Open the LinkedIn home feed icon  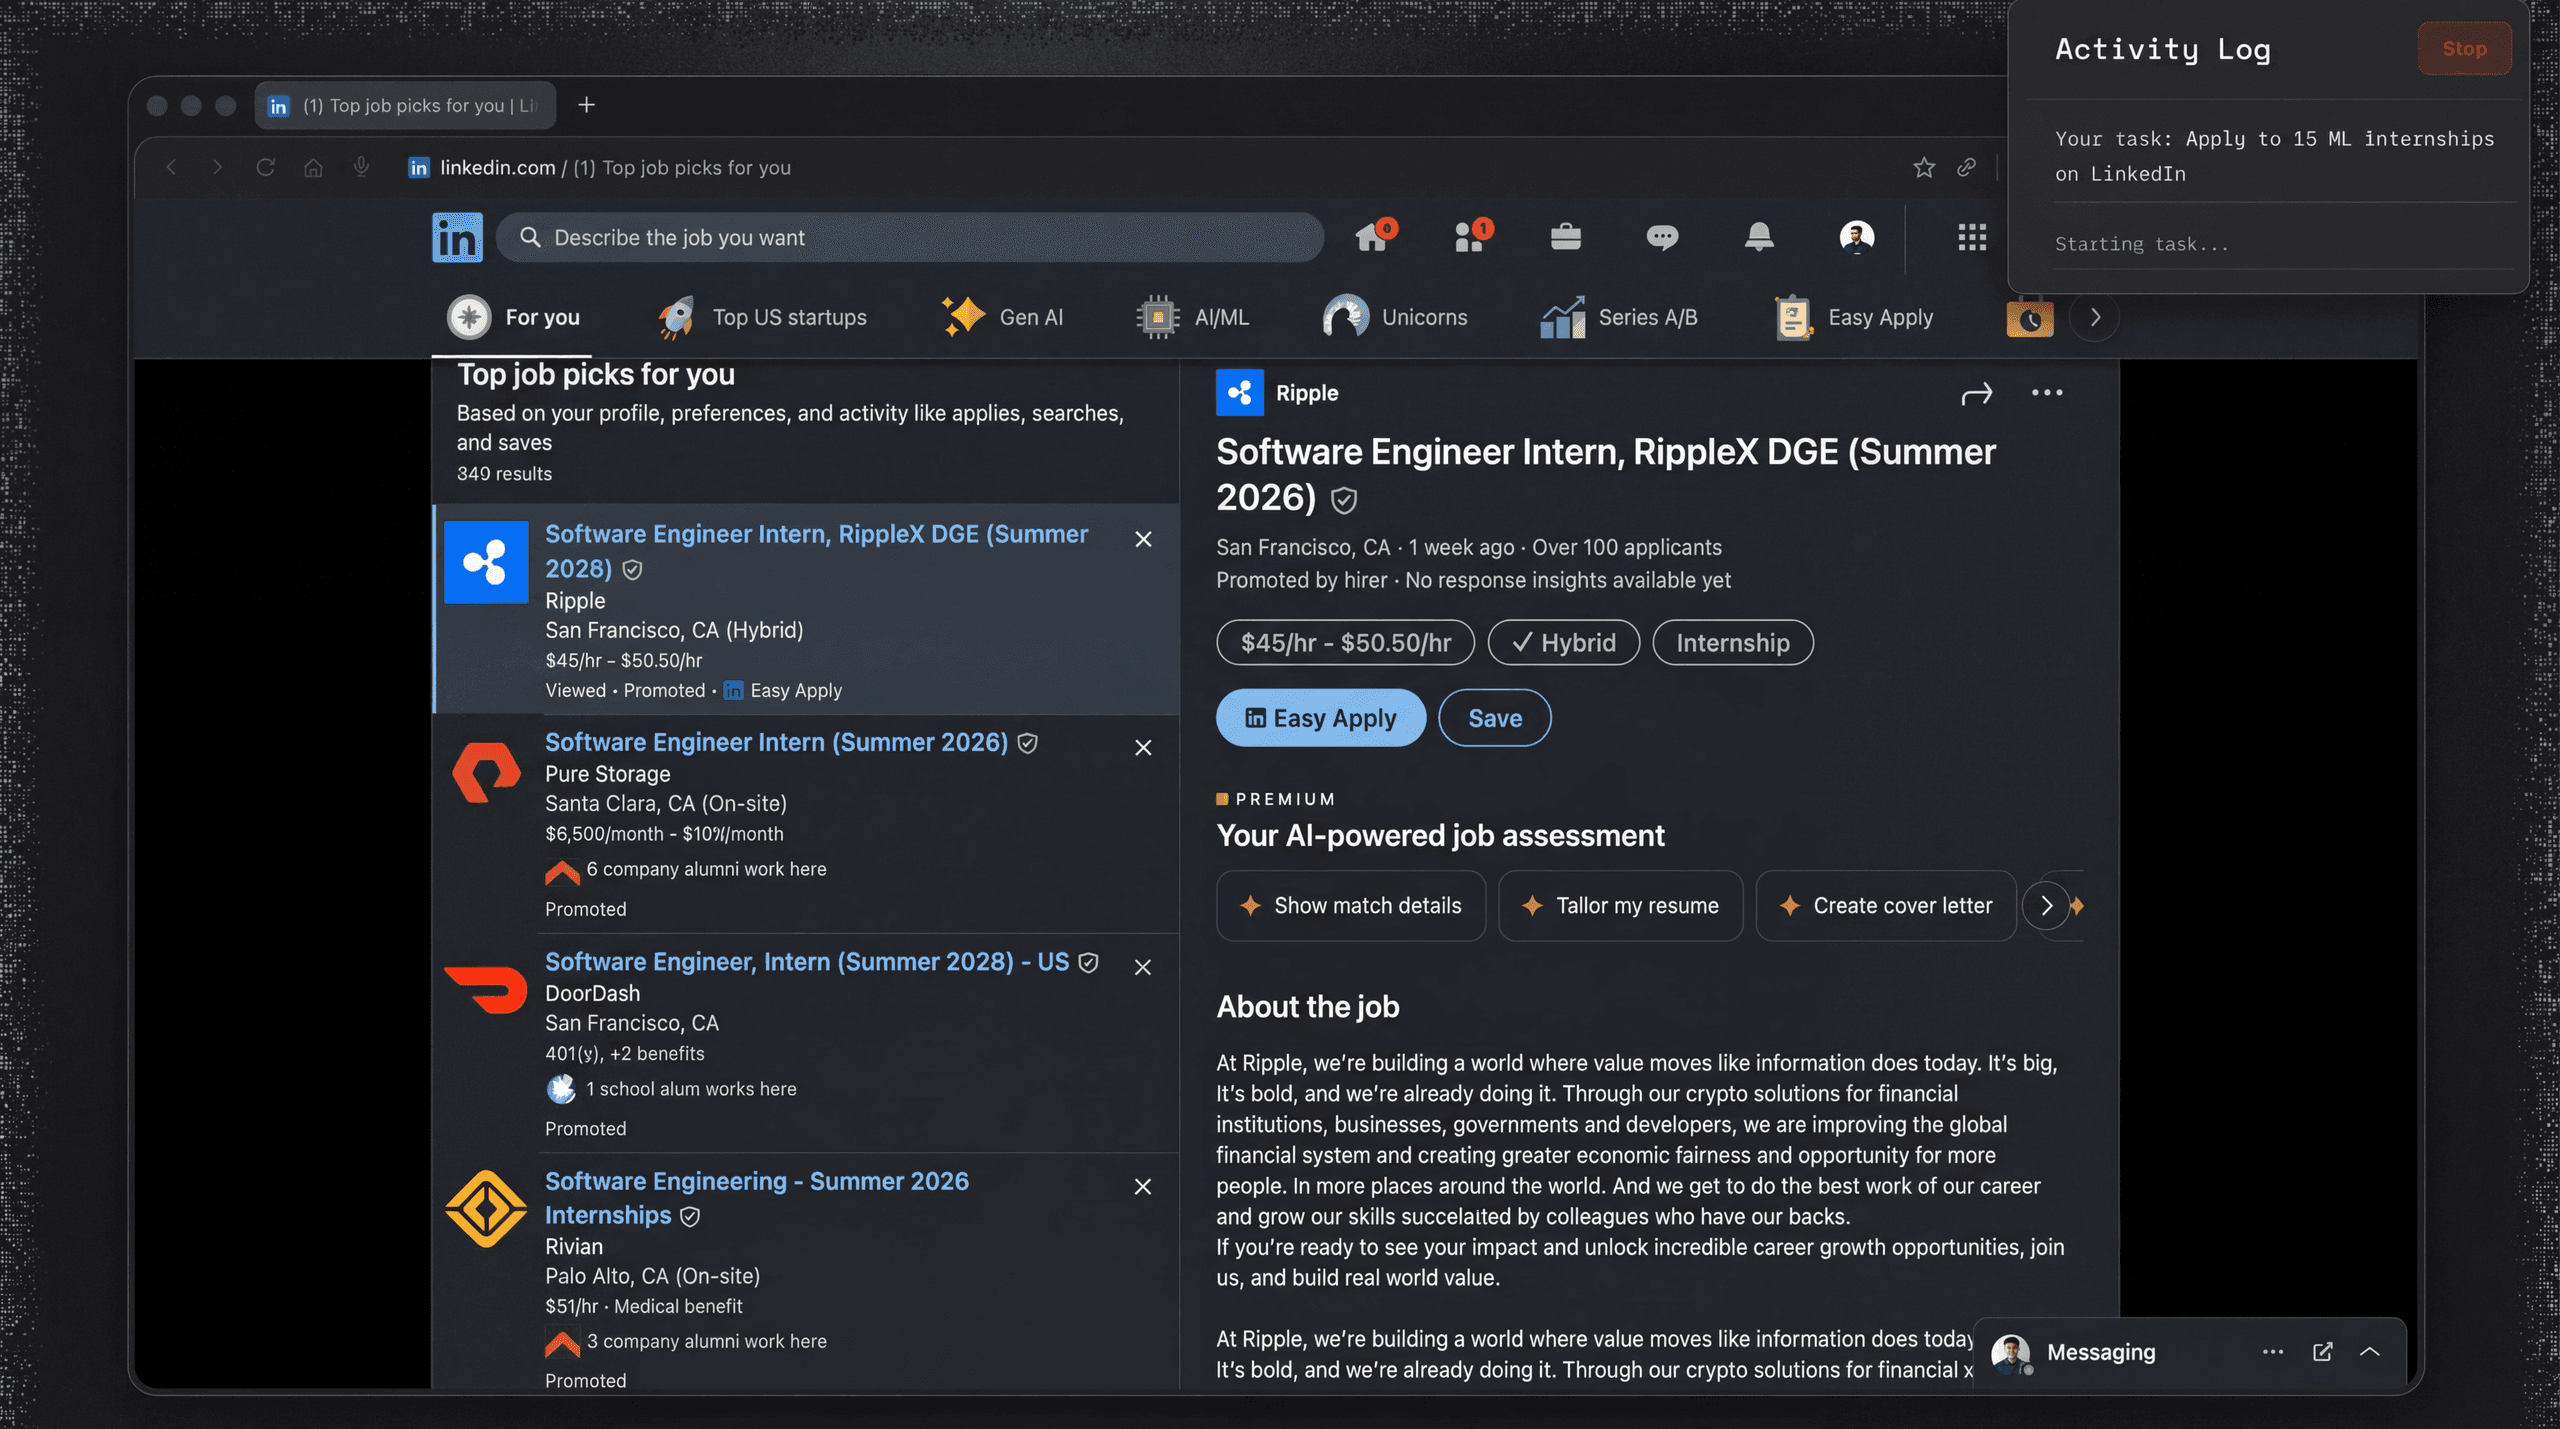(1372, 237)
